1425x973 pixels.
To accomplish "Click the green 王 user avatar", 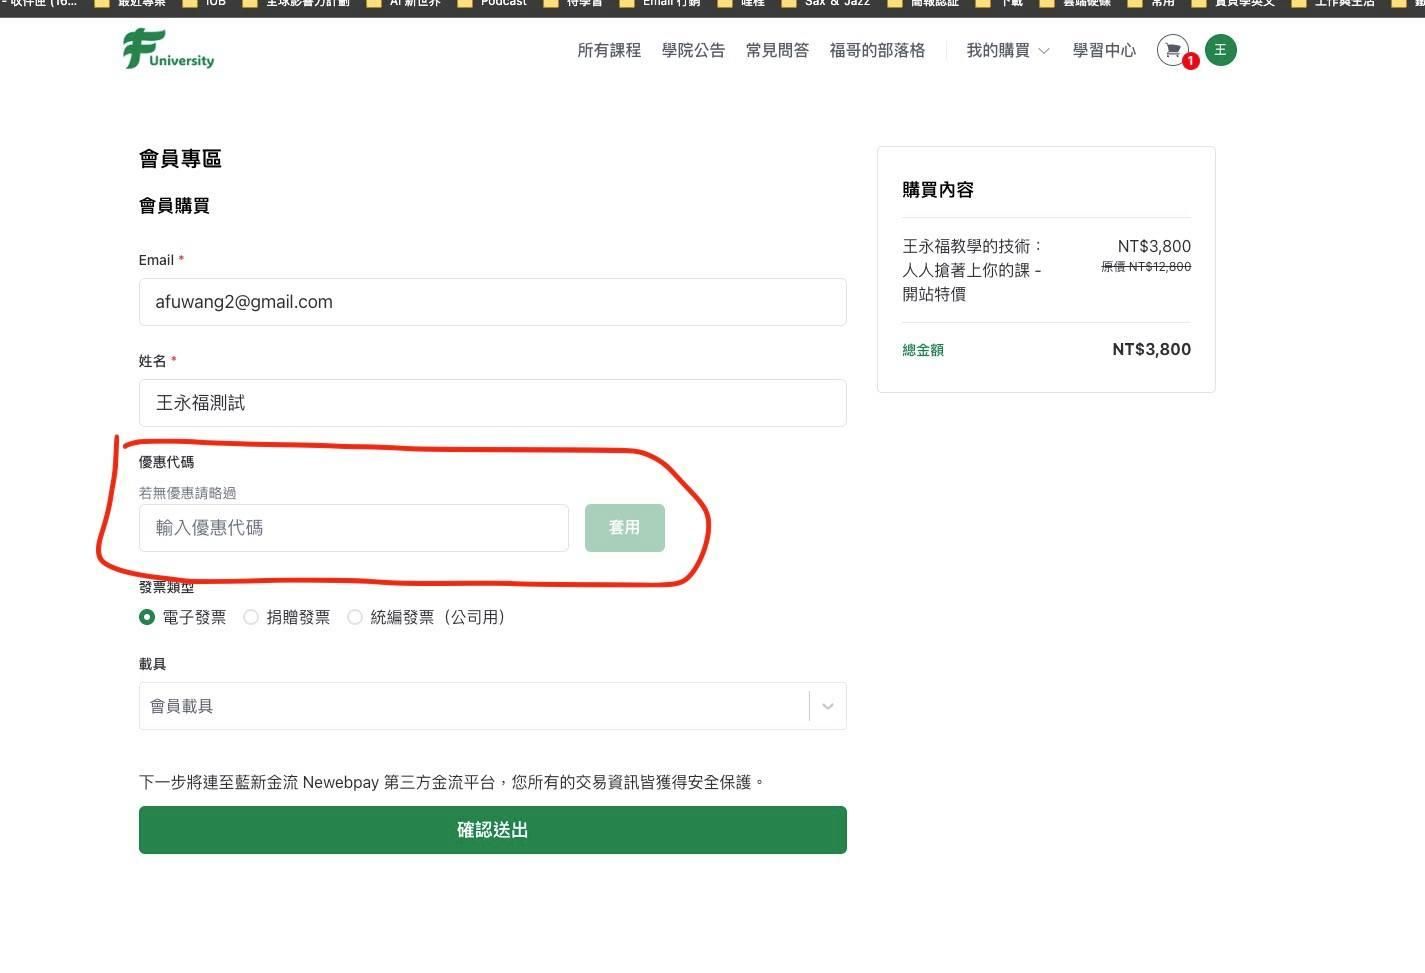I will [1220, 50].
